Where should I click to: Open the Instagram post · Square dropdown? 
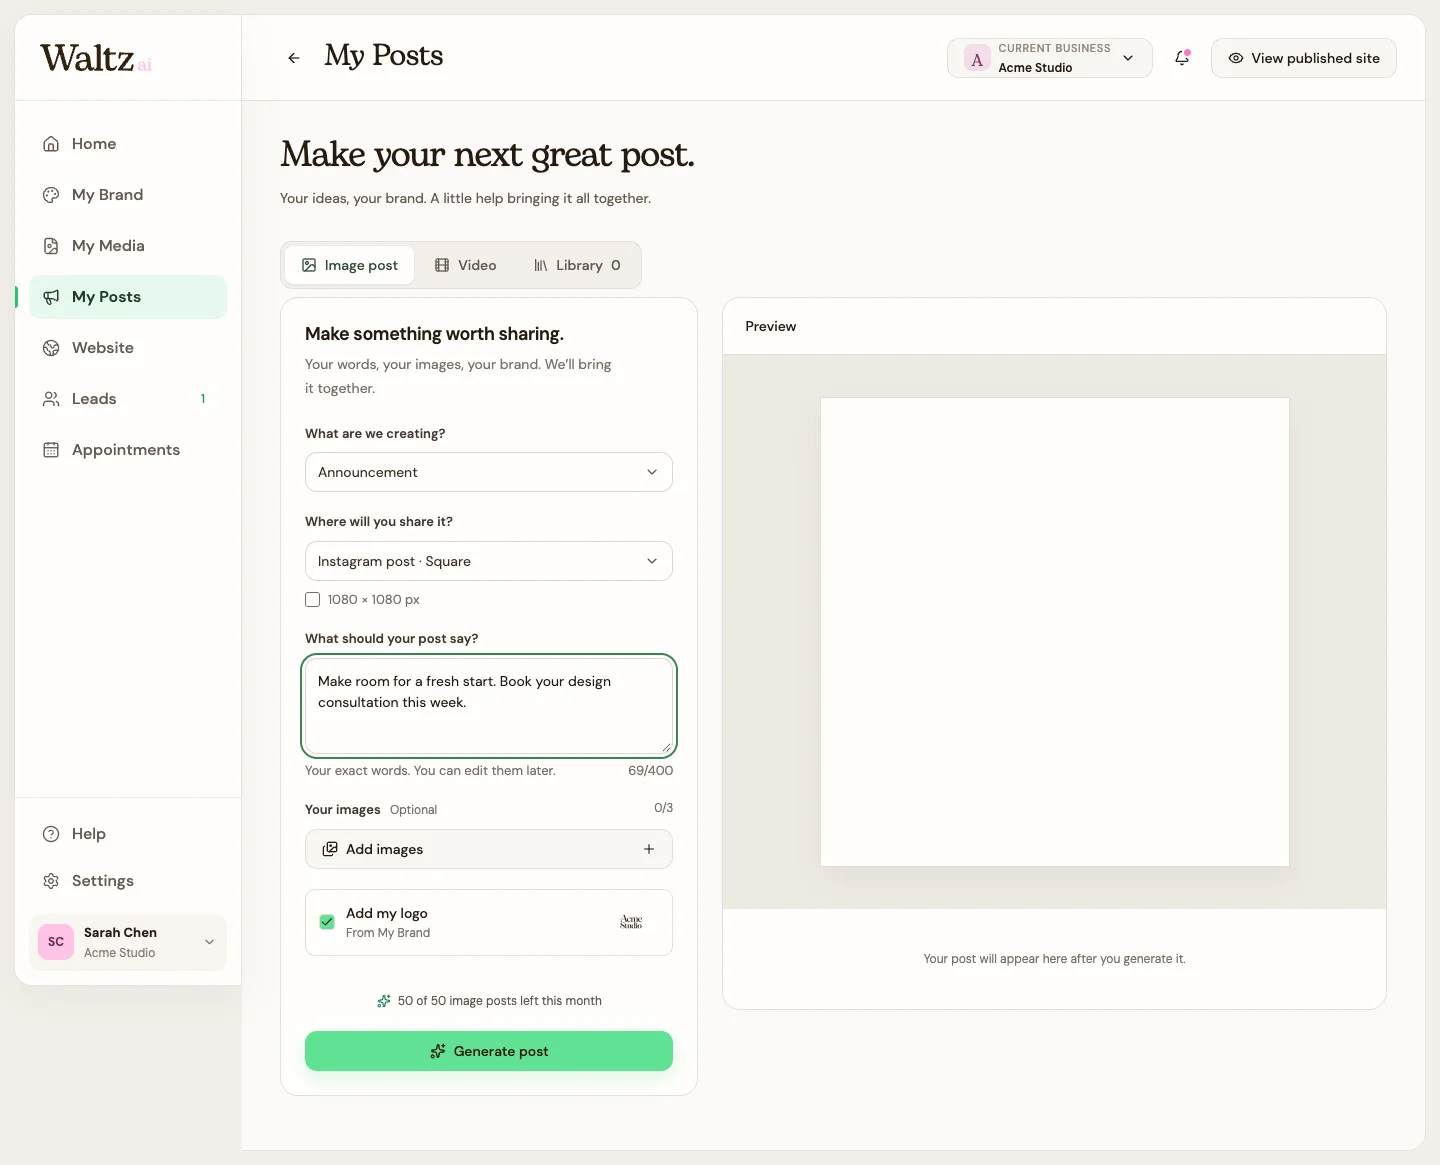[489, 561]
